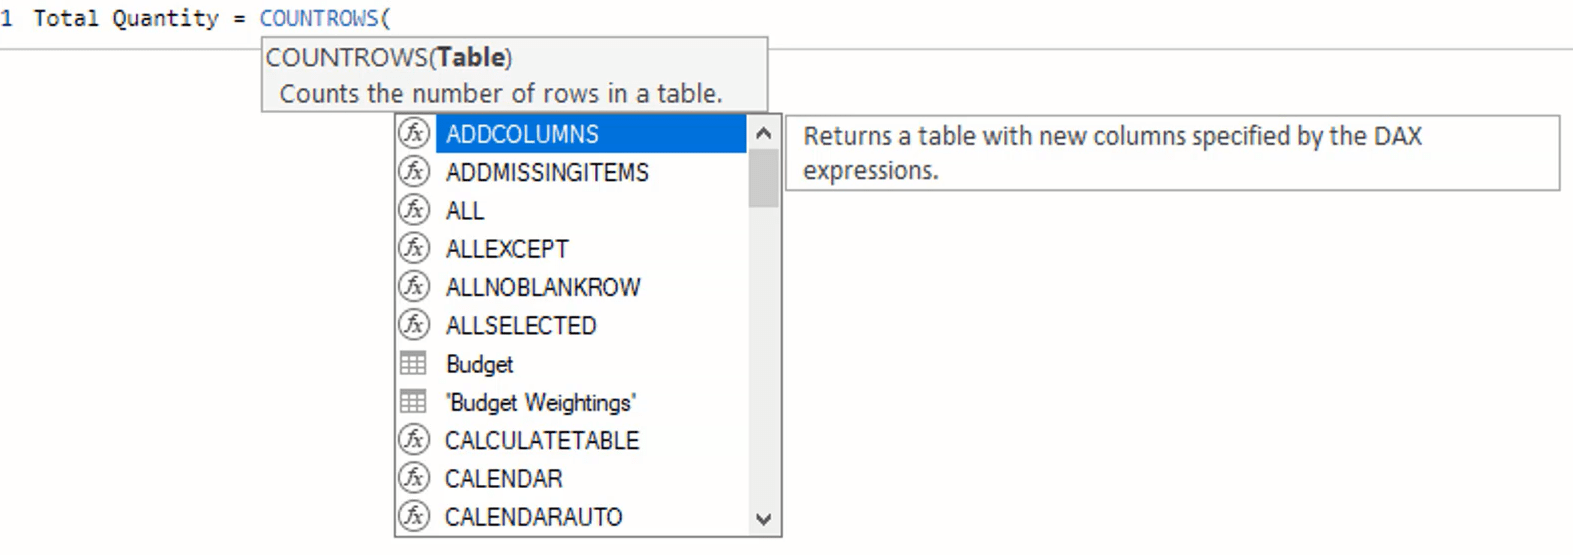Click the fx icon next to CALENDARAUTO
The image size is (1573, 555).
tap(414, 516)
